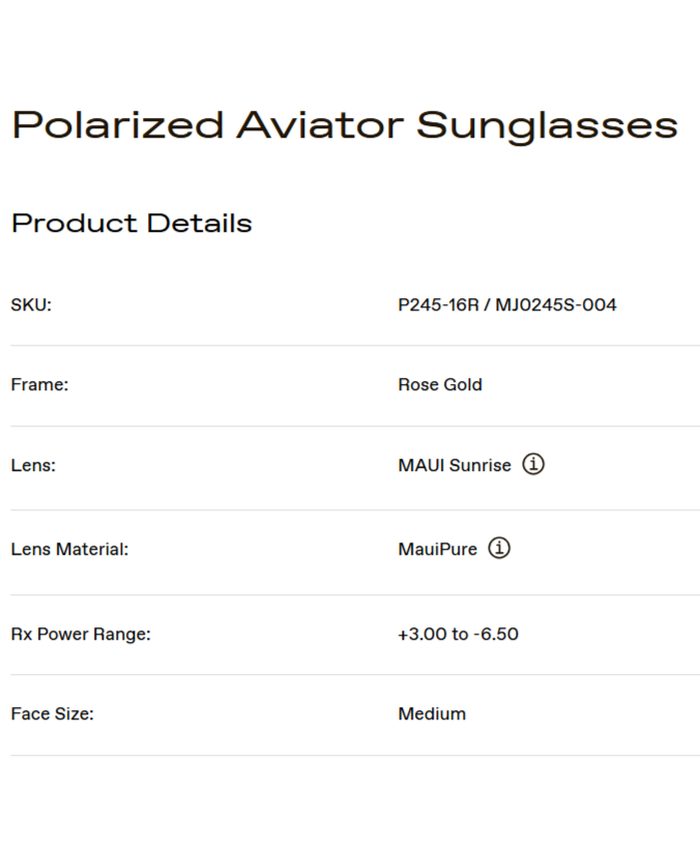Image resolution: width=700 pixels, height=850 pixels.
Task: Click the Lens label
Action: click(x=33, y=466)
